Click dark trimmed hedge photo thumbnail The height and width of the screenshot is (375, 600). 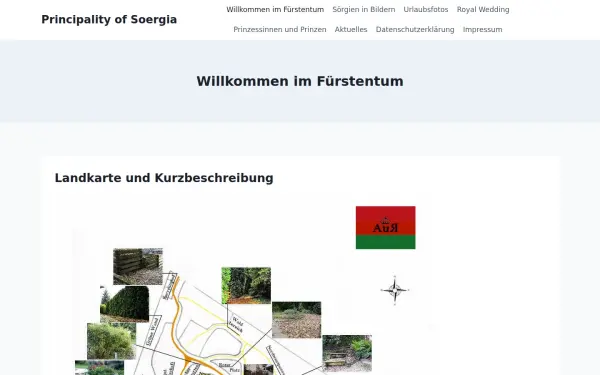pyautogui.click(x=124, y=304)
